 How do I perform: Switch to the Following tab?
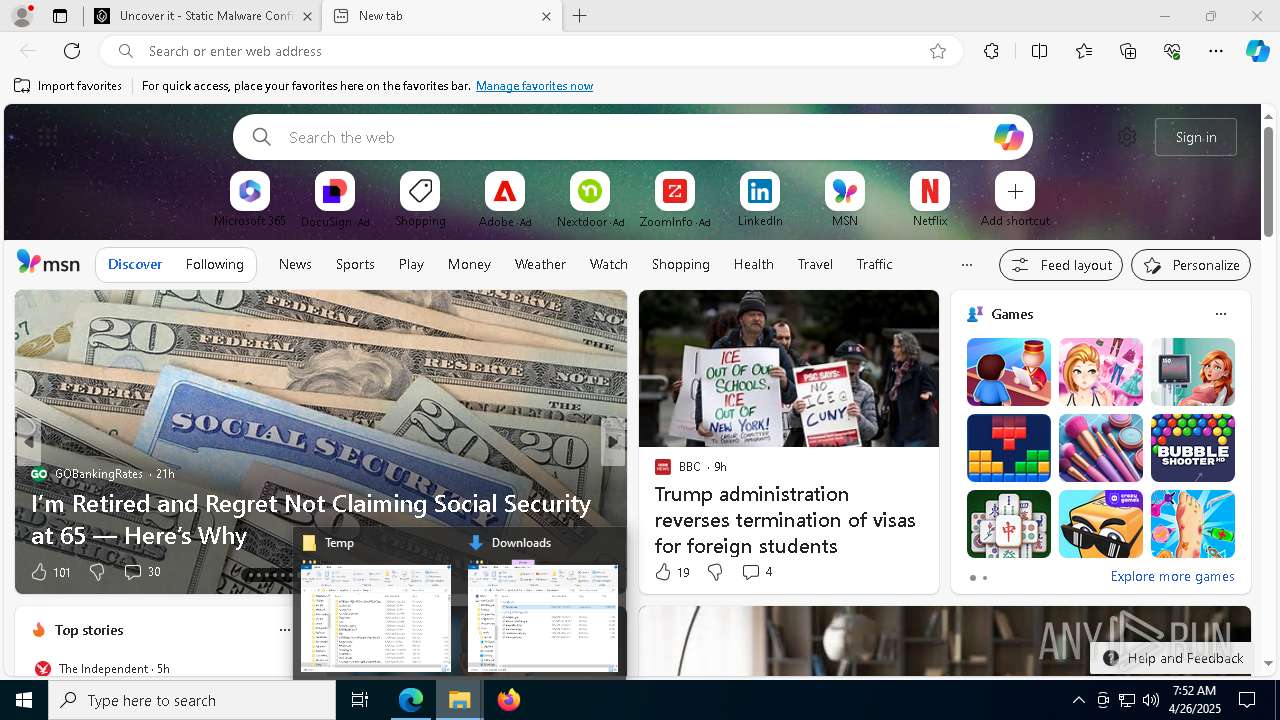click(x=214, y=265)
